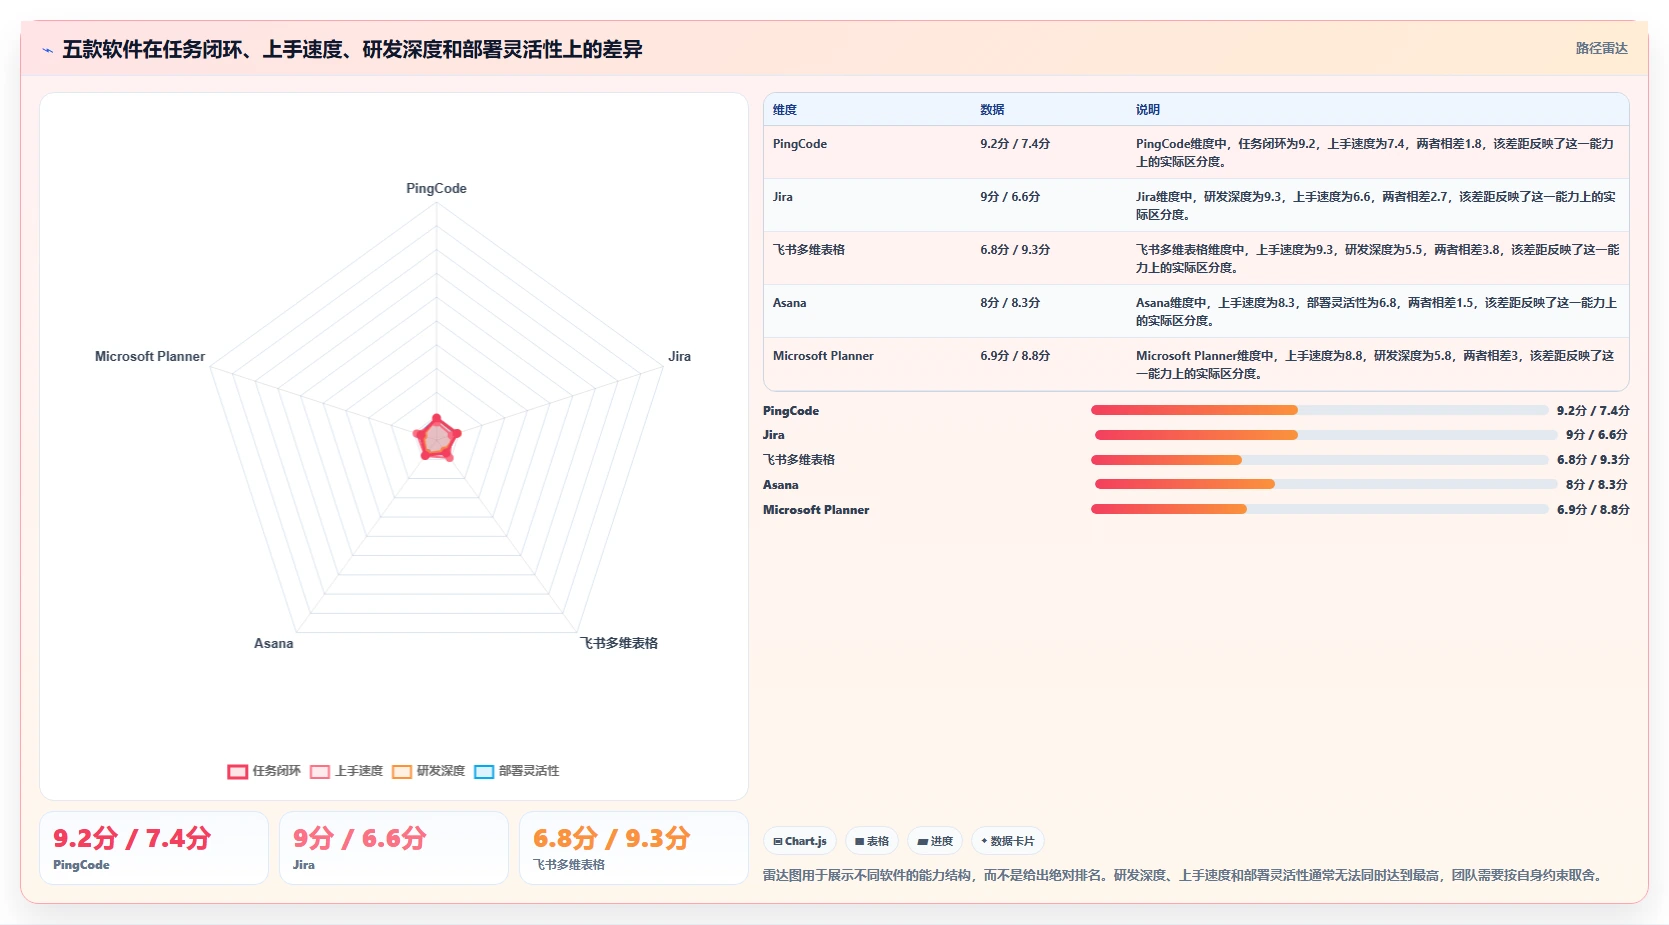Click the 说明 column header
Image resolution: width=1669 pixels, height=925 pixels.
1148,110
